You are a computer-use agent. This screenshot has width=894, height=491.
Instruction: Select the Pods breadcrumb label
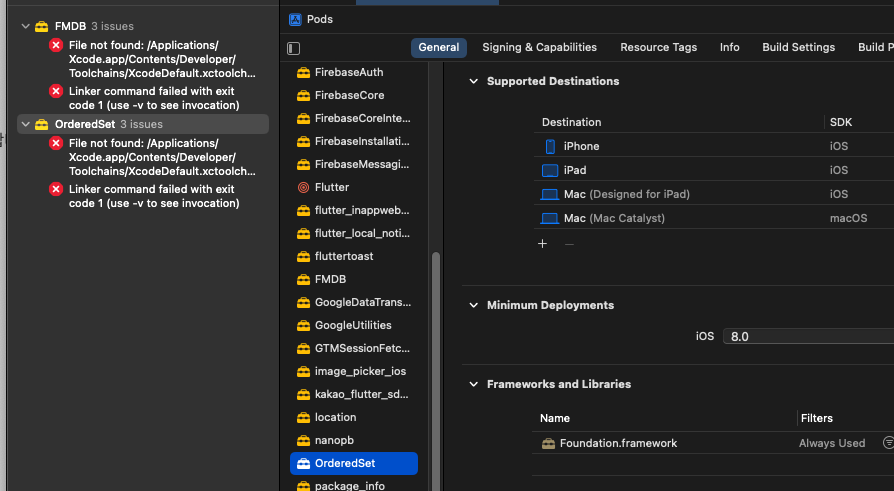pos(320,19)
